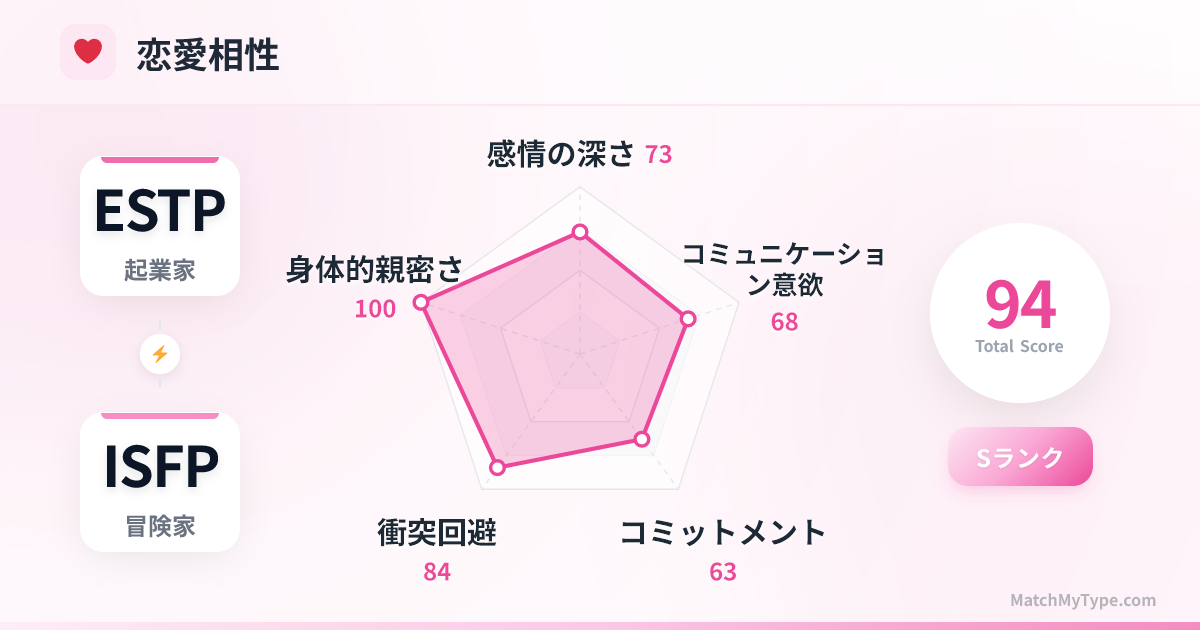Click the score value 100
Image resolution: width=1200 pixels, height=630 pixels.
tap(375, 309)
